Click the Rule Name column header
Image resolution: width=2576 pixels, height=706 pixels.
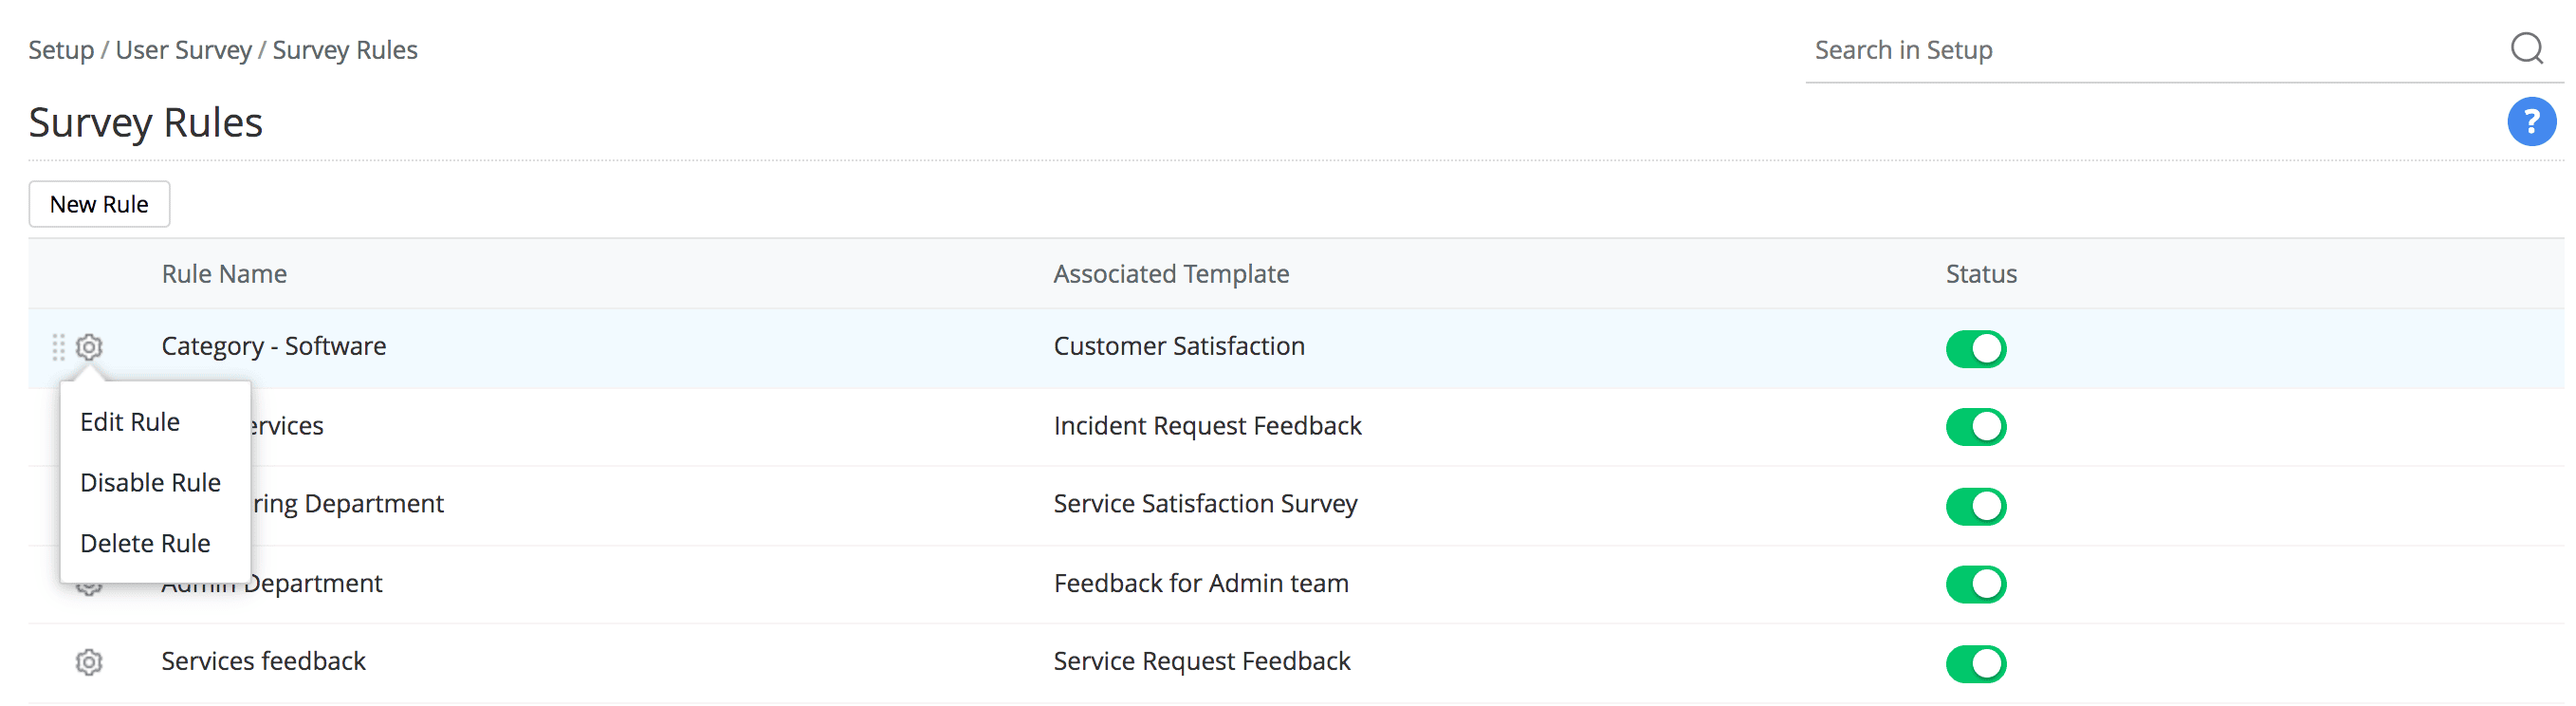(224, 274)
